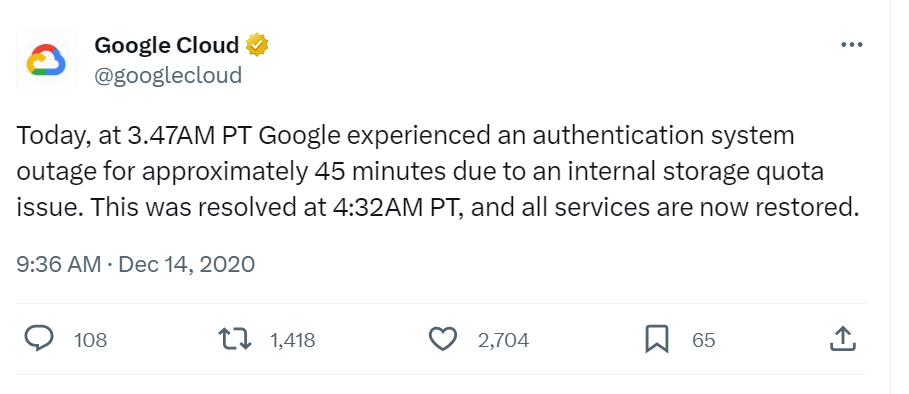Open the @googlecloud handle link
The height and width of the screenshot is (394, 909).
tap(168, 75)
